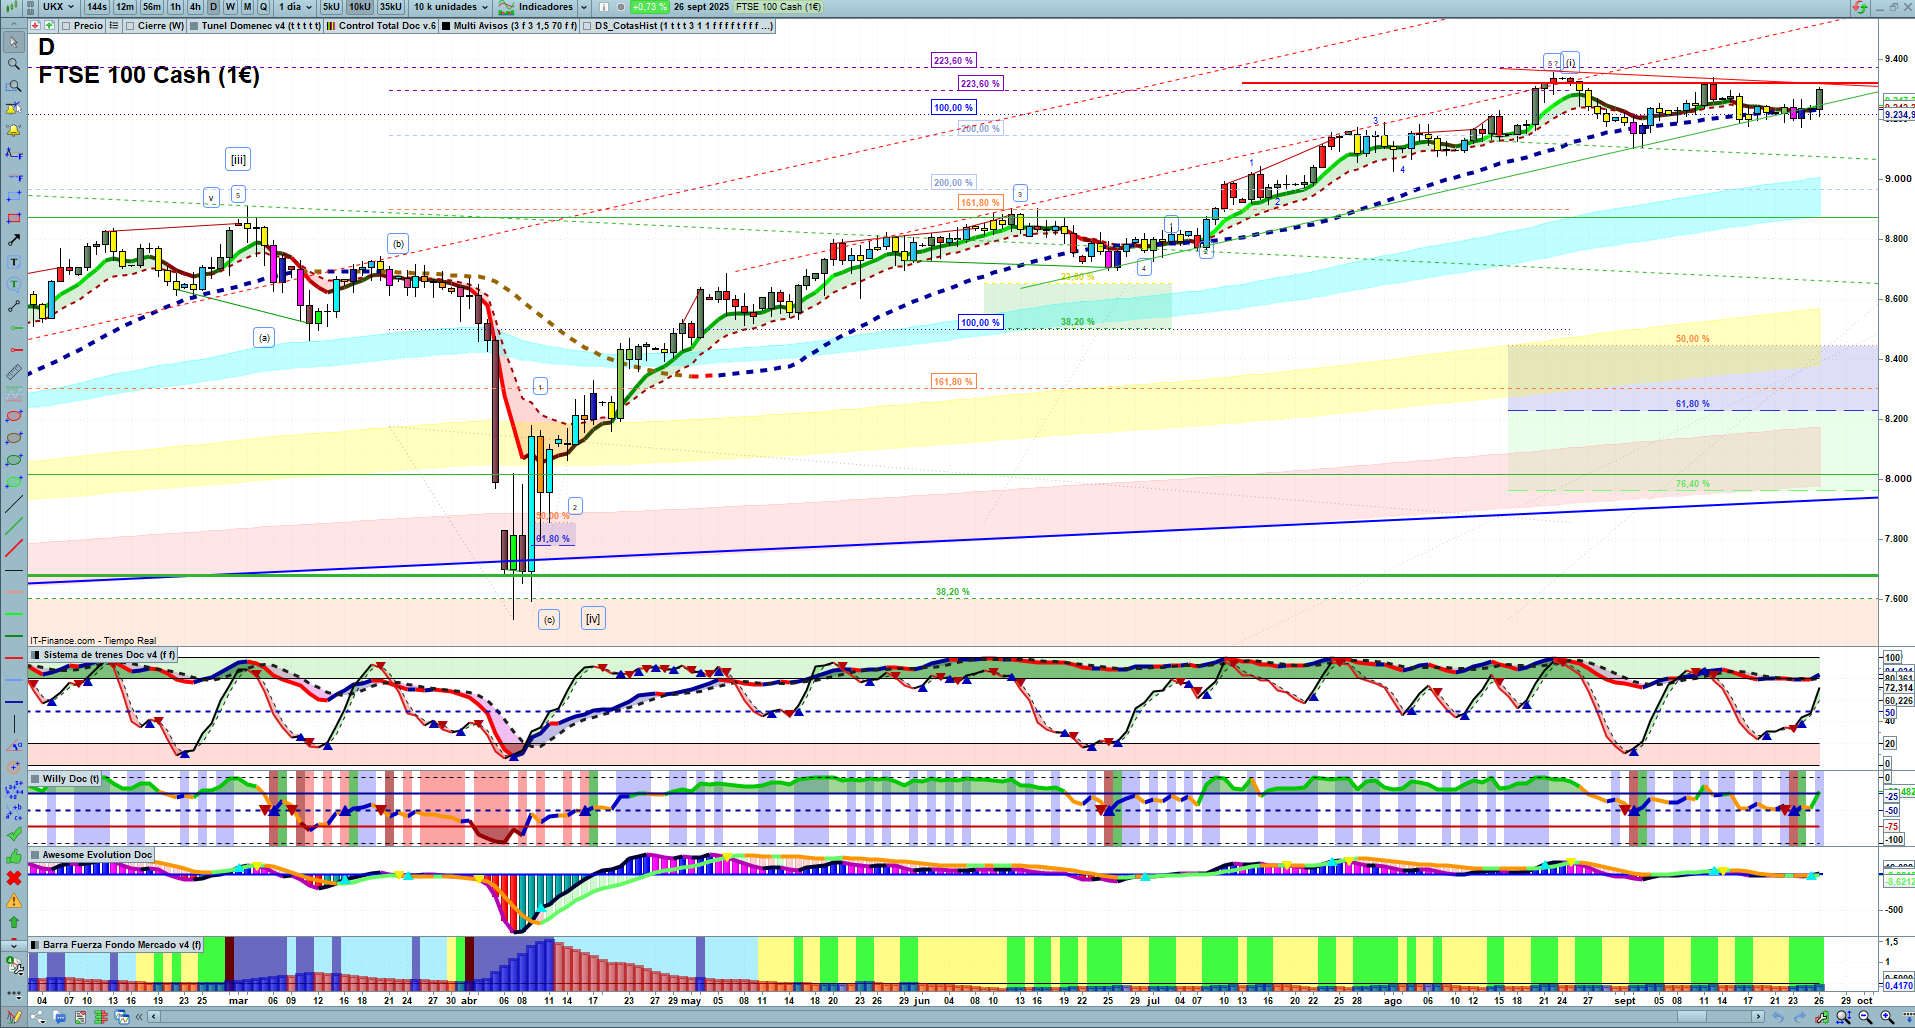Select the 144s timeframe
The image size is (1915, 1028).
[x=97, y=7]
